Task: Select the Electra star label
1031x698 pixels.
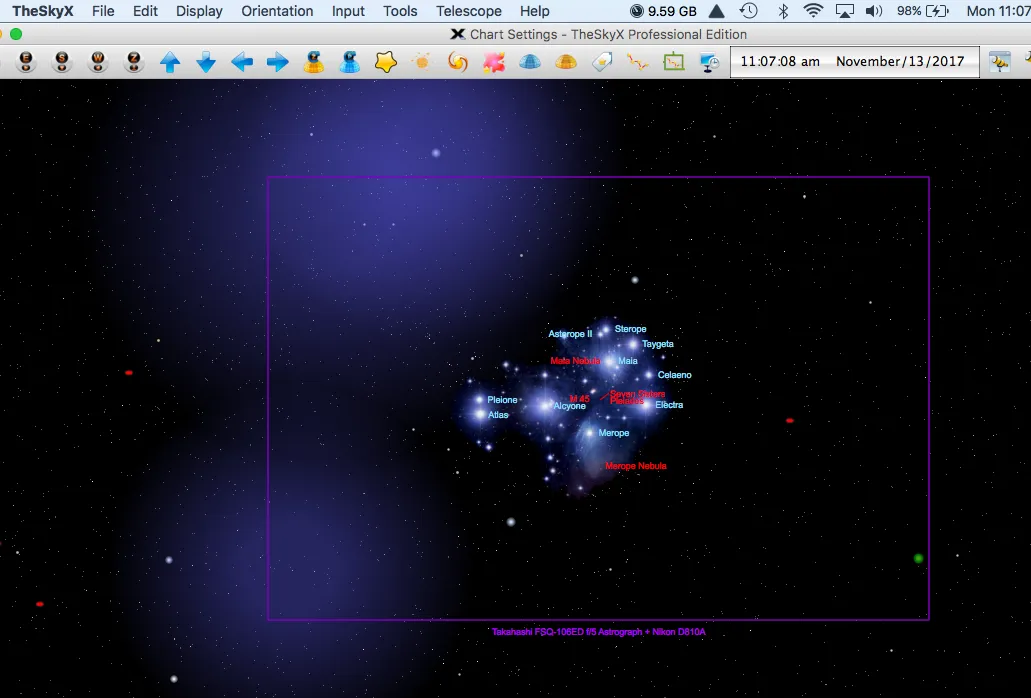Action: click(669, 405)
